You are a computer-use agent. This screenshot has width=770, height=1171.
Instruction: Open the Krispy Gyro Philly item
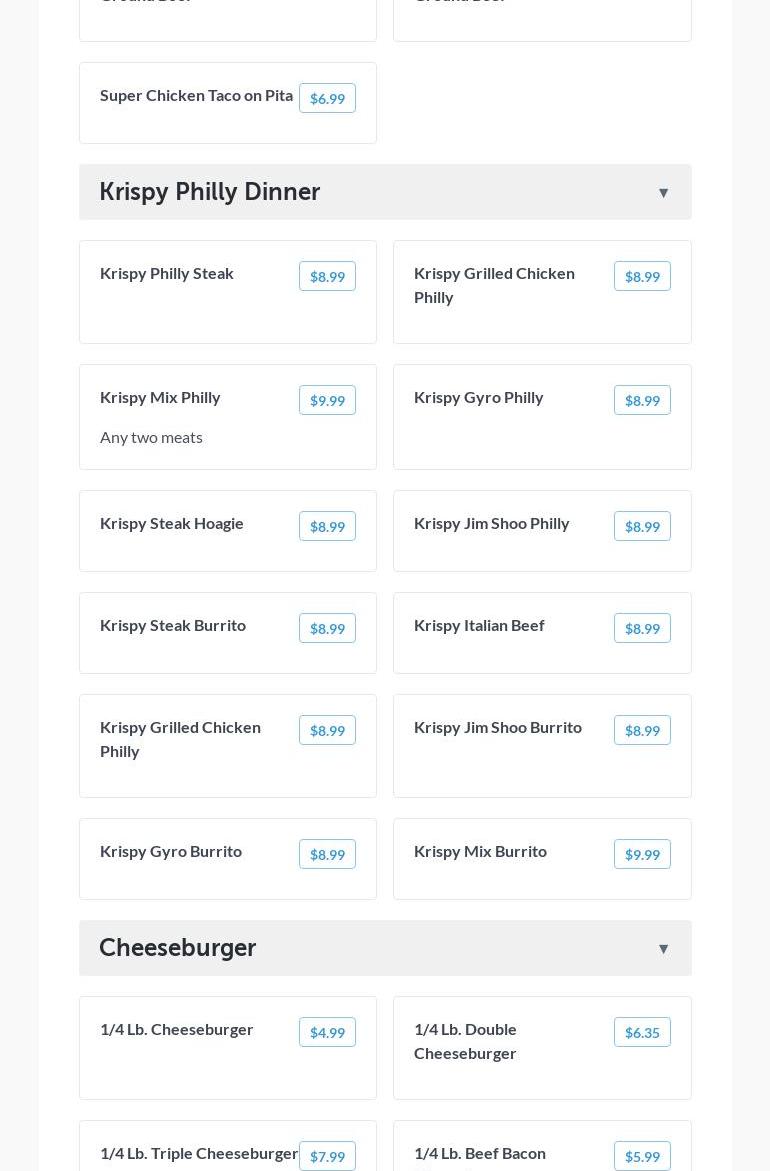click(x=479, y=398)
